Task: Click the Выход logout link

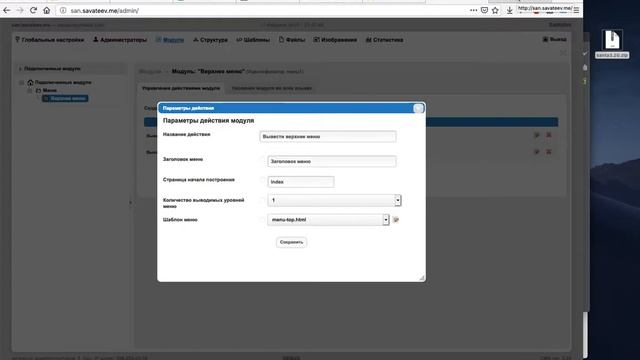Action: (554, 39)
